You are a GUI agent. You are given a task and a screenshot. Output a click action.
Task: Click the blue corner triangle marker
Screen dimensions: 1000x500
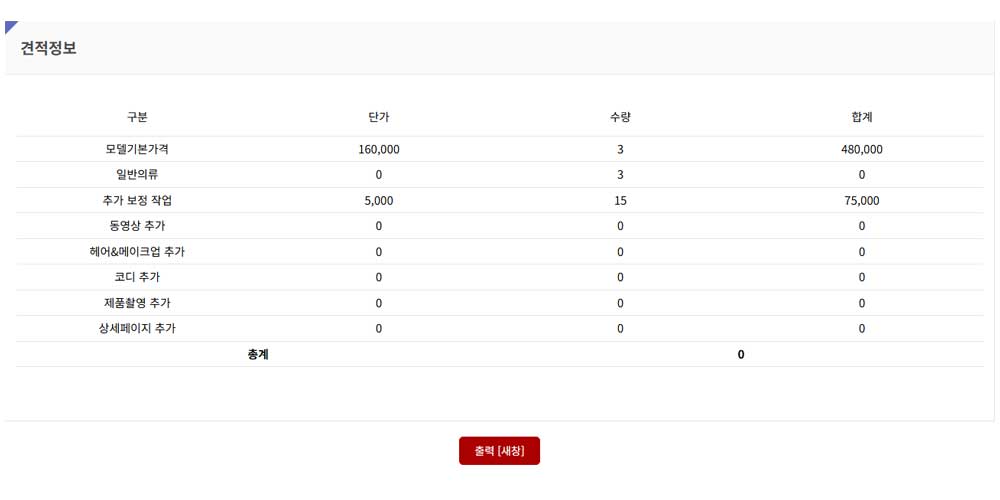[x=10, y=26]
